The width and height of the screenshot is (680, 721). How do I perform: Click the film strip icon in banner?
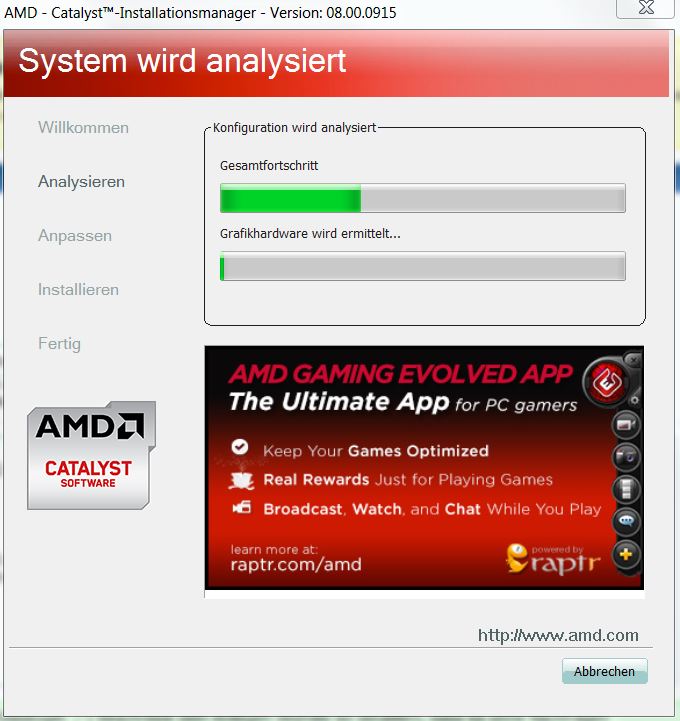[626, 488]
